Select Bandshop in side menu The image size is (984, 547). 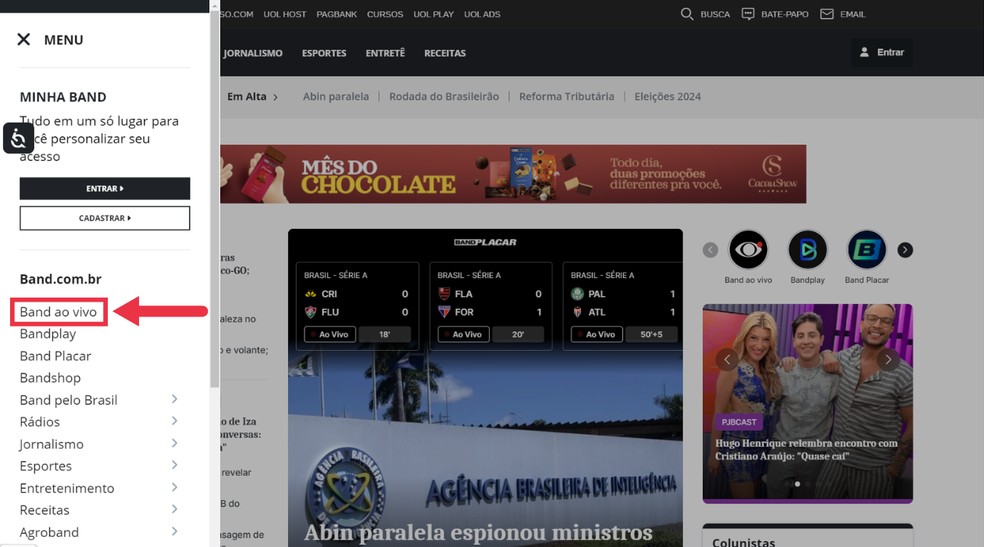(50, 378)
